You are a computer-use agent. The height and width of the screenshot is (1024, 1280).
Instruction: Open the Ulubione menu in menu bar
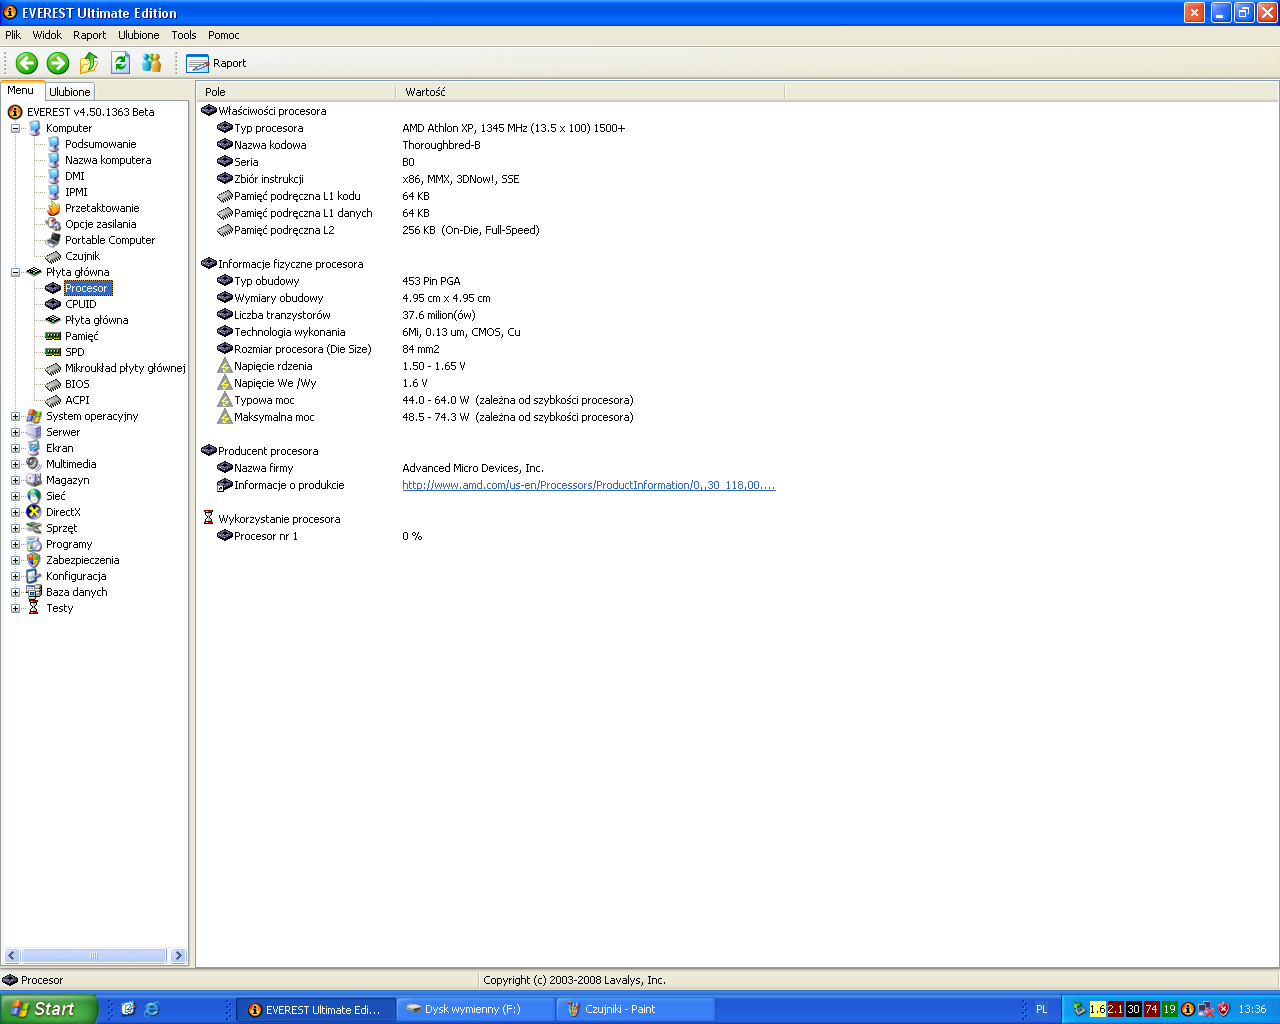(x=139, y=35)
